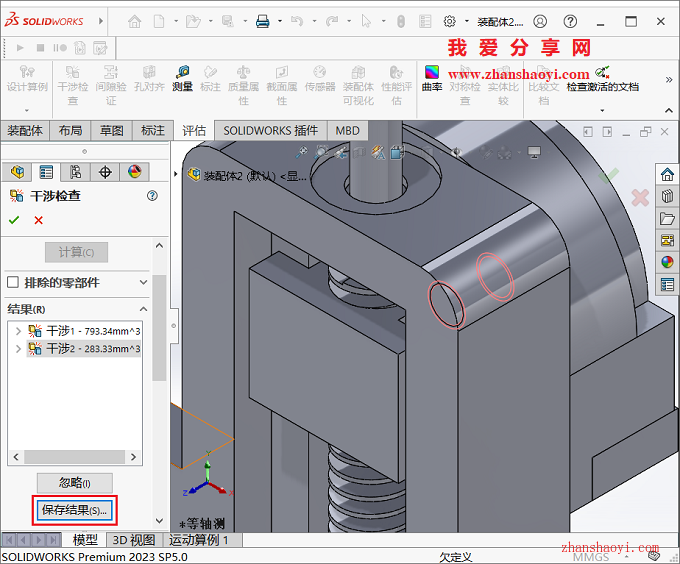This screenshot has width=680, height=564.
Task: Click the results list horizontal scrollbar right arrow
Action: [x=133, y=457]
